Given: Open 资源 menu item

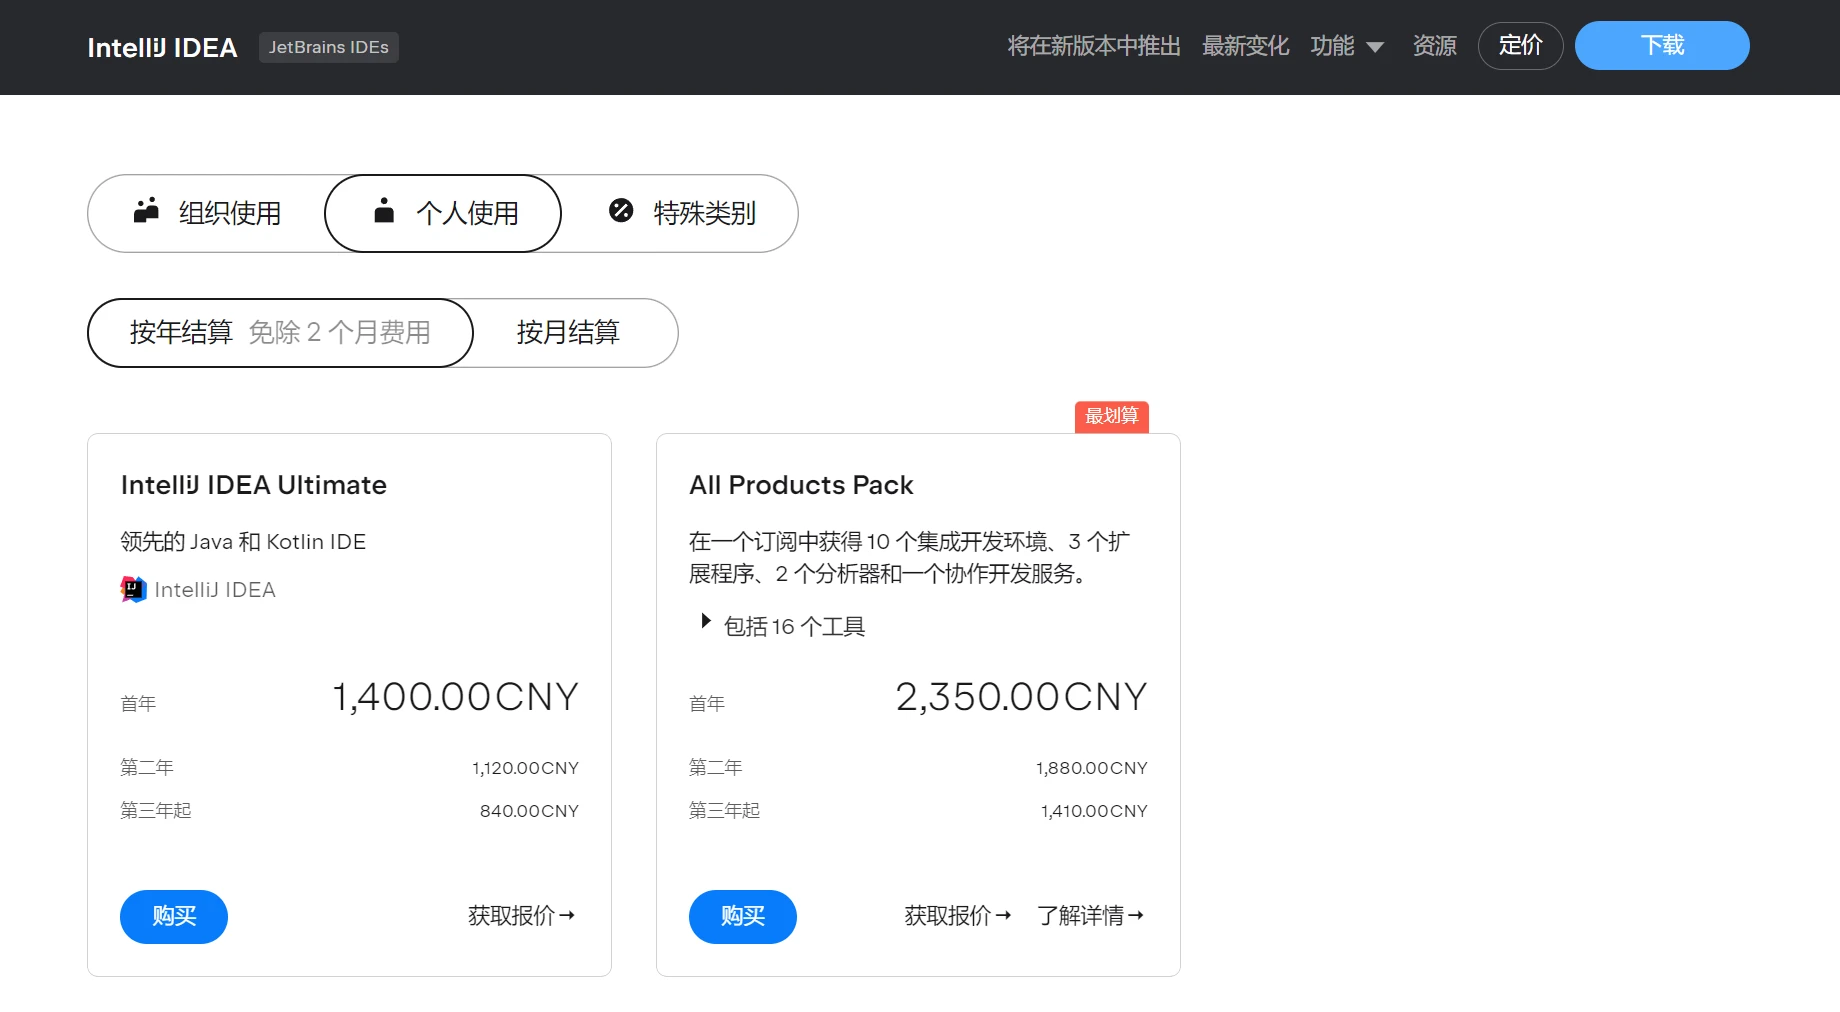Looking at the screenshot, I should pos(1434,46).
